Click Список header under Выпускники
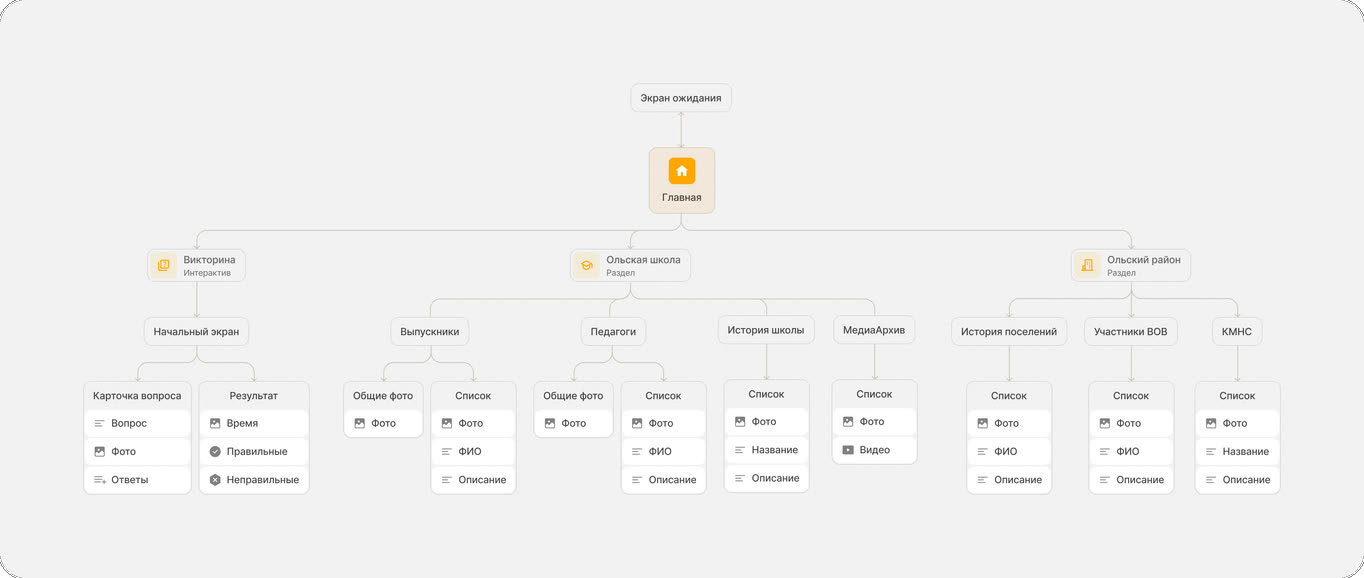Image resolution: width=1364 pixels, height=578 pixels. point(473,395)
